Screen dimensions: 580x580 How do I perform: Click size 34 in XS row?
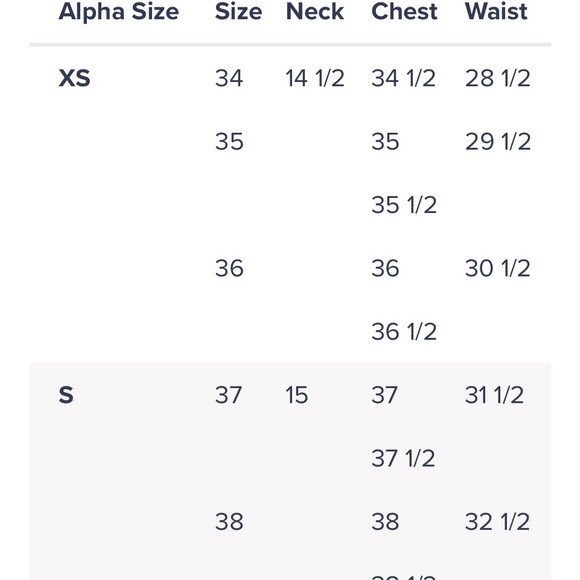[x=229, y=78]
